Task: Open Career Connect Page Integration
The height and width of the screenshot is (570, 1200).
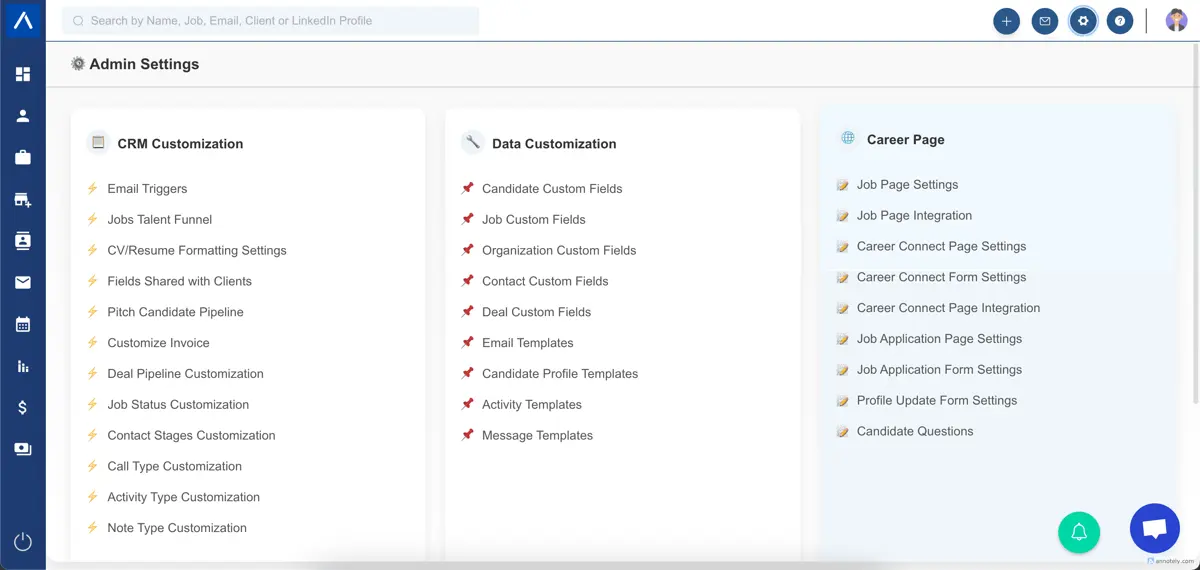Action: tap(948, 308)
